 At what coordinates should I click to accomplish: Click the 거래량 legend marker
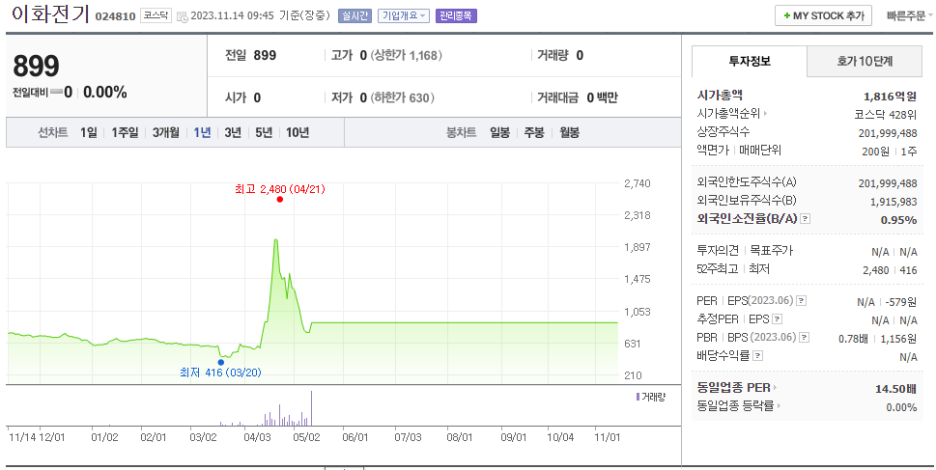point(638,397)
